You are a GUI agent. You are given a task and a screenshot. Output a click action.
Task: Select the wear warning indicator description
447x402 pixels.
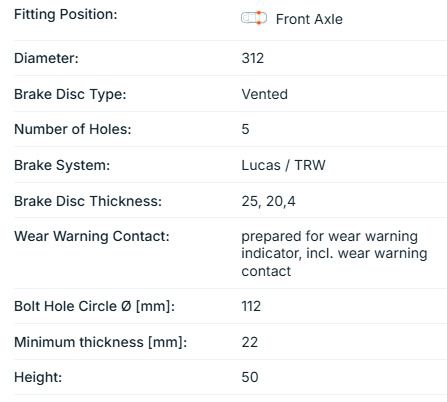click(334, 254)
